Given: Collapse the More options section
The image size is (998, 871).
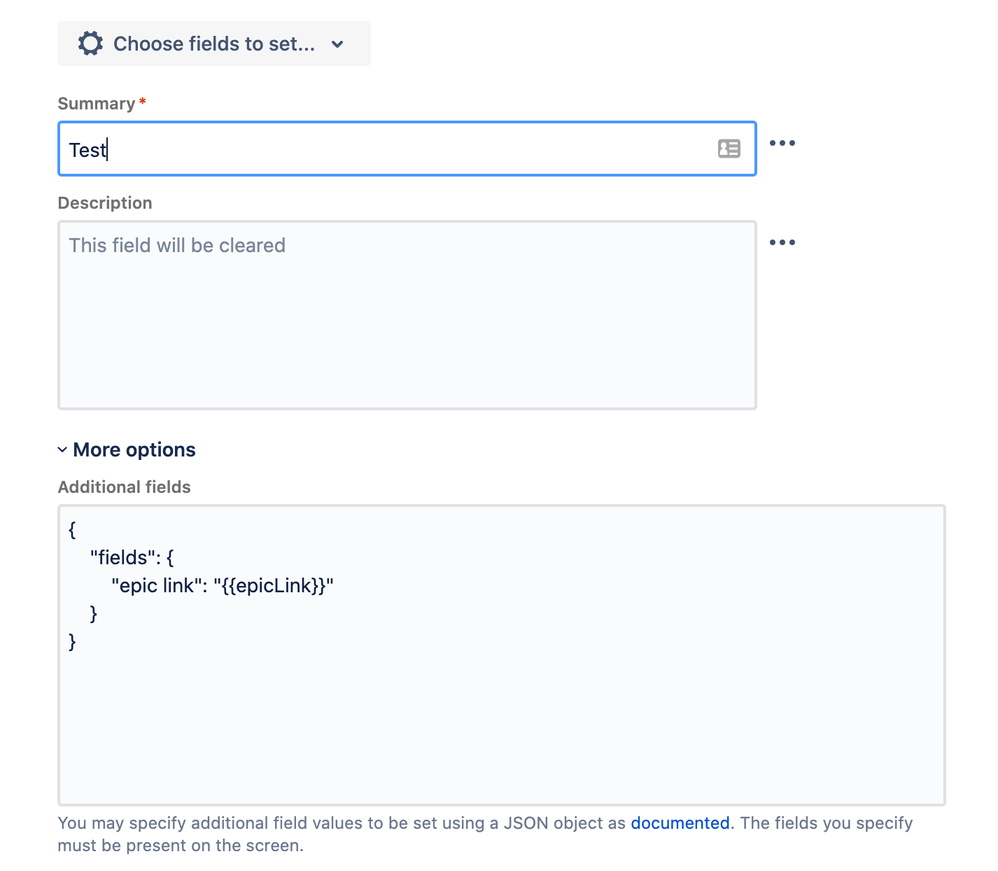Looking at the screenshot, I should [x=127, y=450].
